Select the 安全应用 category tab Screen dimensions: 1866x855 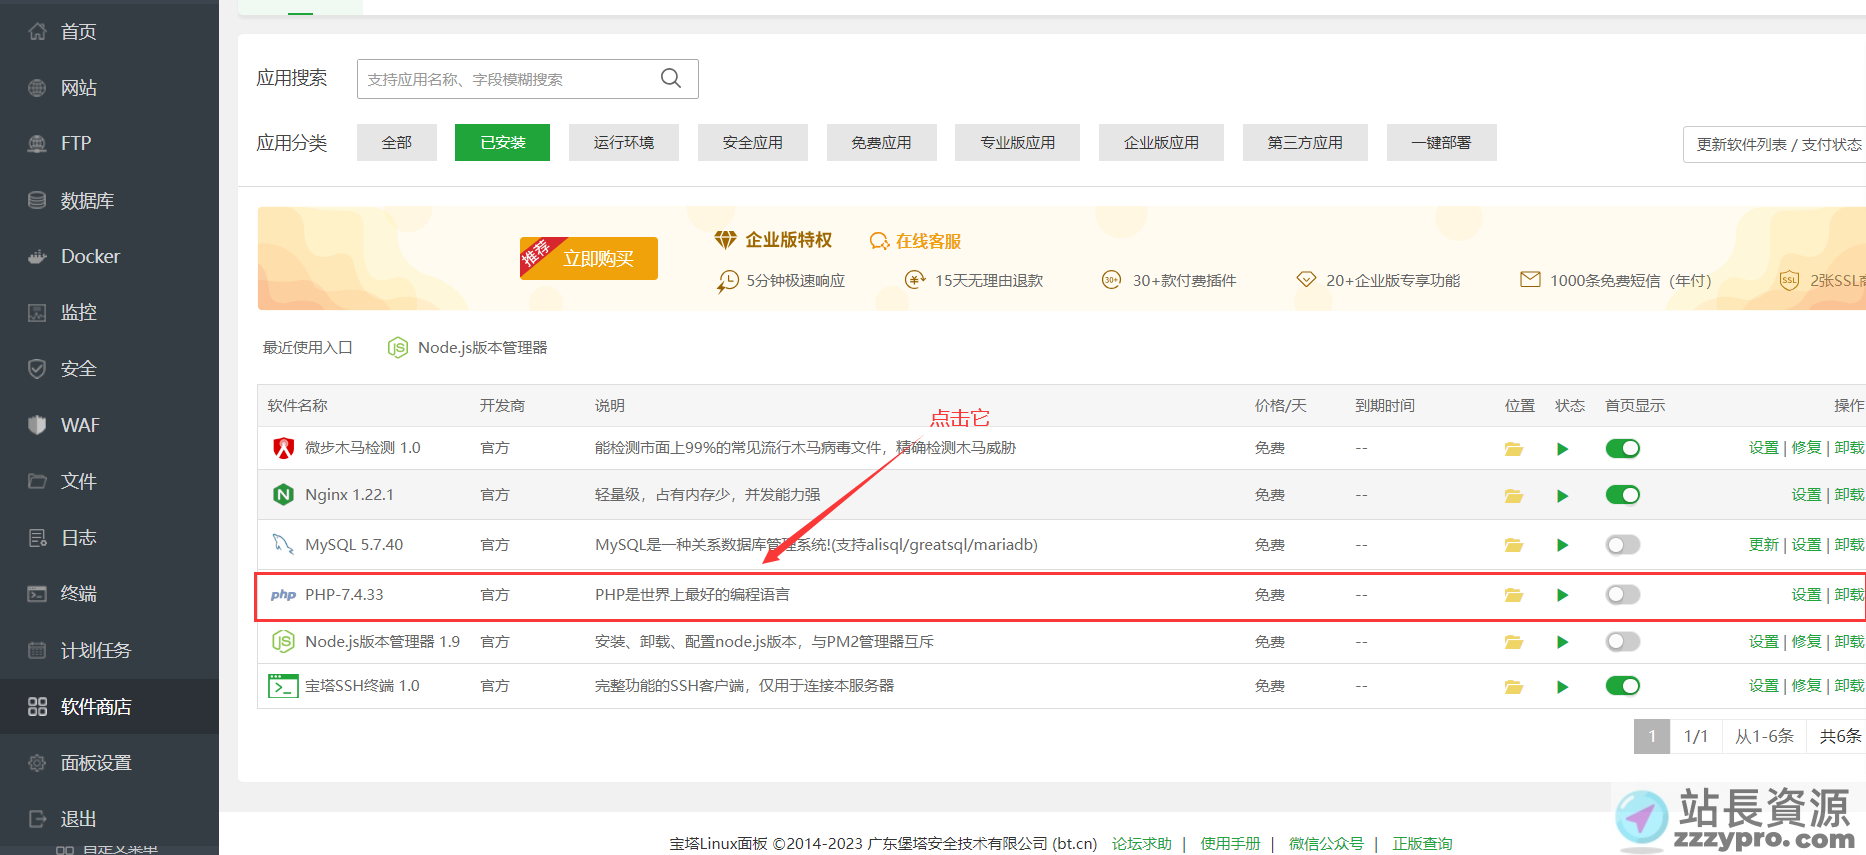(753, 142)
